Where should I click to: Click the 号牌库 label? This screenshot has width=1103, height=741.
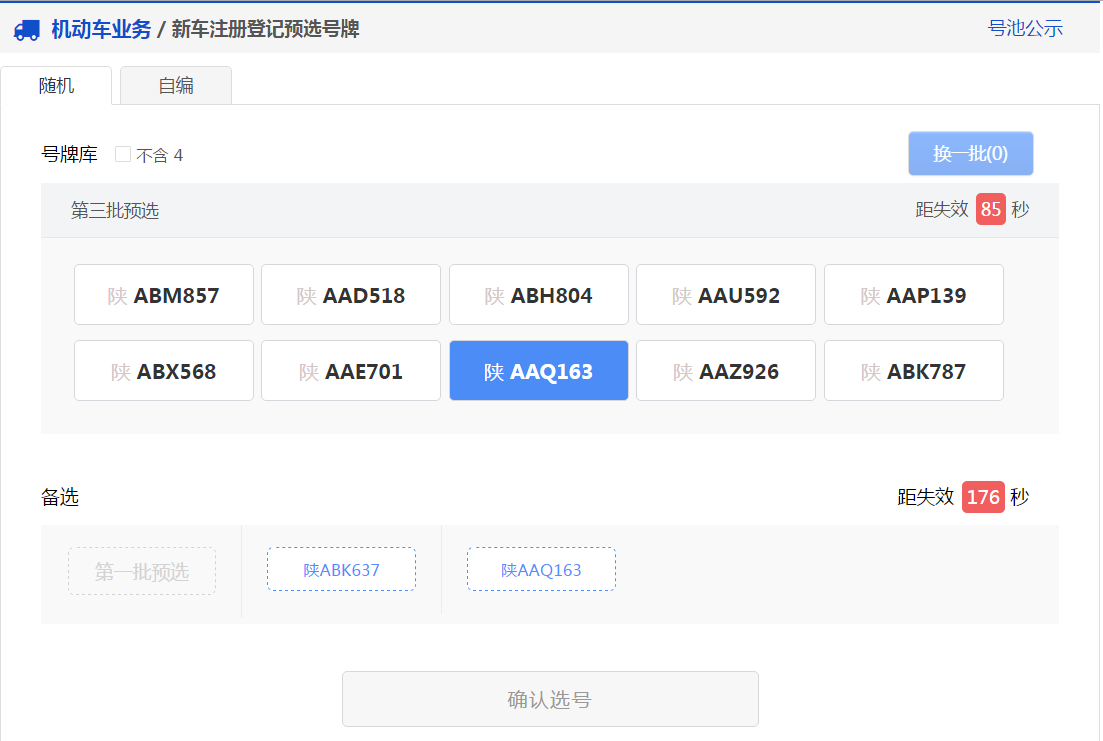69,154
